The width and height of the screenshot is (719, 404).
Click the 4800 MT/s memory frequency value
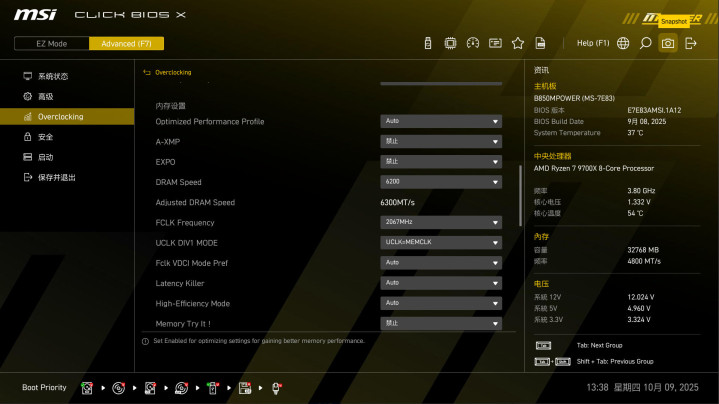[644, 261]
